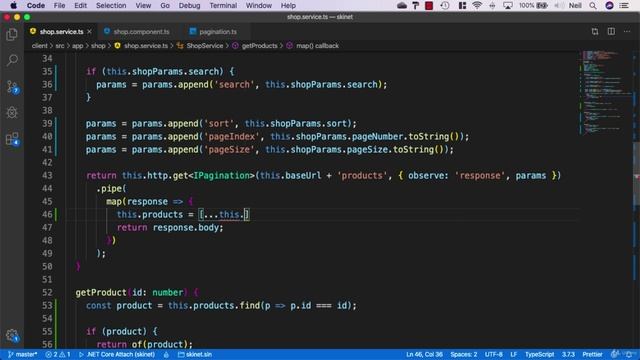Open the Selection menu
640x360 pixels.
(111, 5)
